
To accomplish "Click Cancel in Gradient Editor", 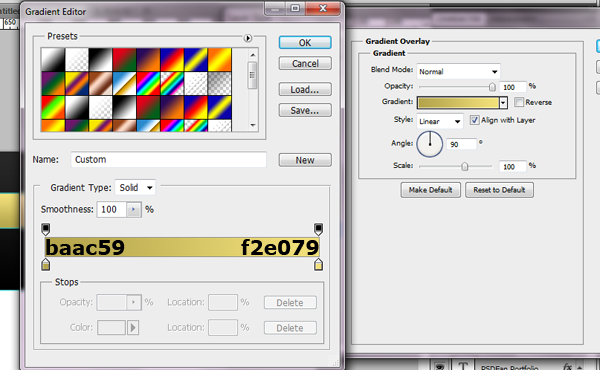I will pos(305,63).
